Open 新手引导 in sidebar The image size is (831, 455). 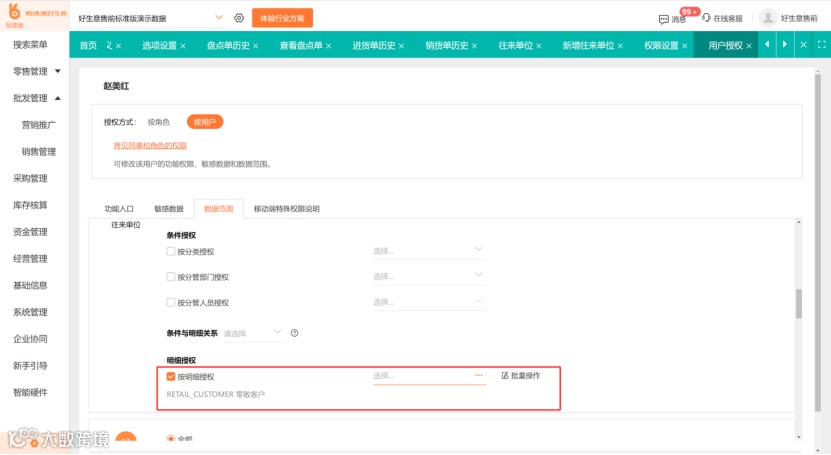pos(30,365)
